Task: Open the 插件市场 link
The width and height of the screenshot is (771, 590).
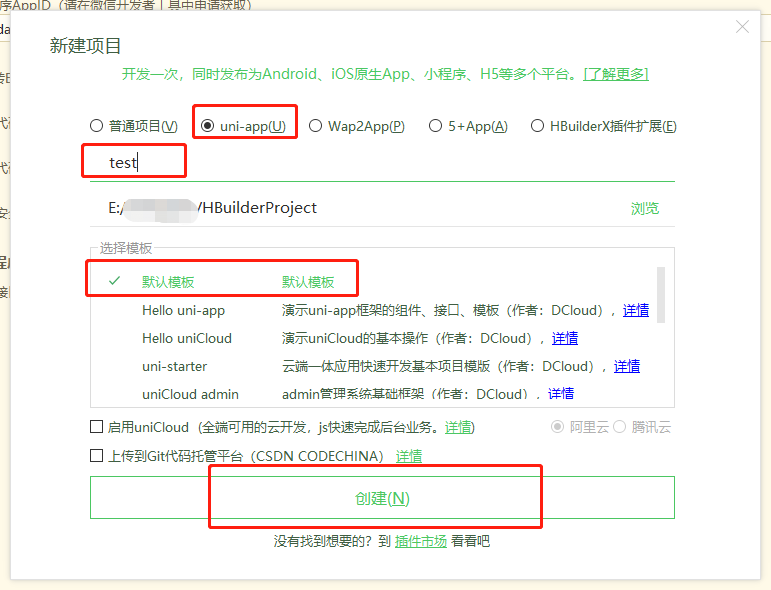Action: 420,541
